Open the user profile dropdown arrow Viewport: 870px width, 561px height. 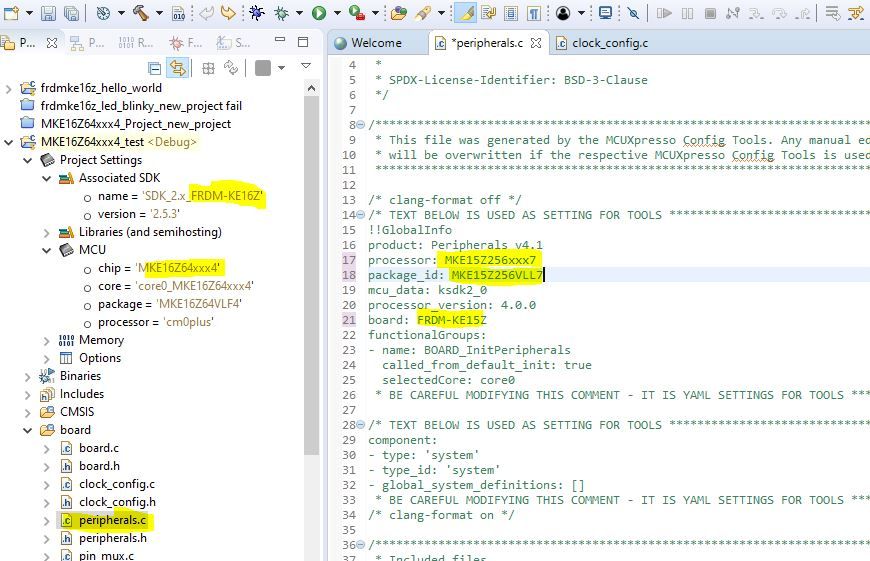pyautogui.click(x=581, y=13)
